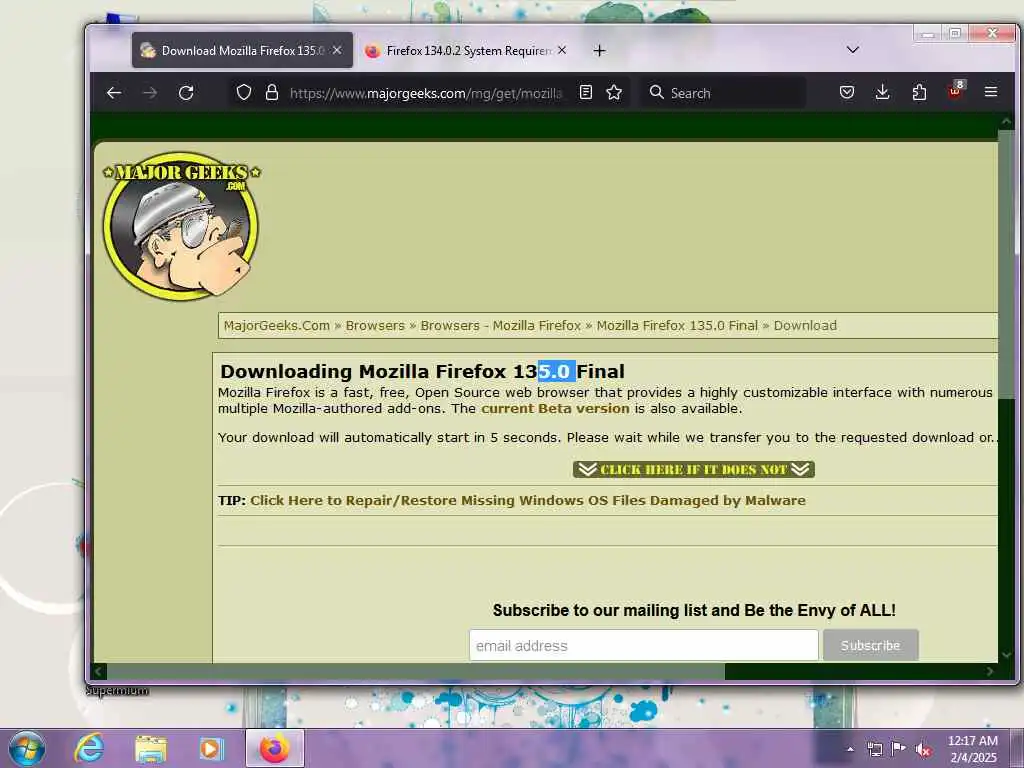The image size is (1024, 768).
Task: Close the Download Mozilla Firefox 135.0 tab
Action: tap(337, 50)
